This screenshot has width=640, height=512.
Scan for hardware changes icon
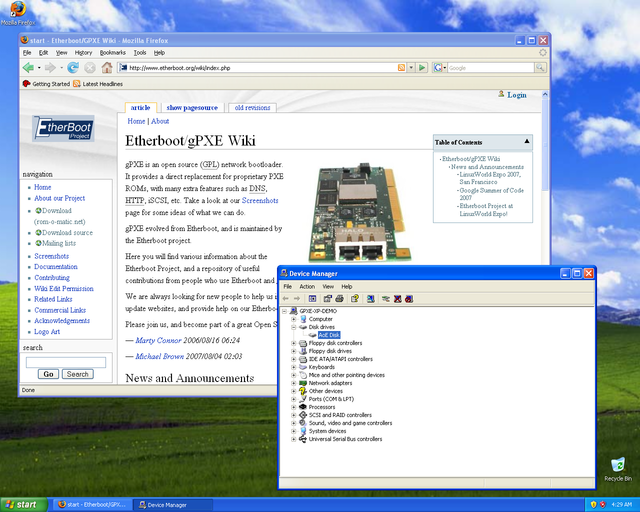[x=370, y=299]
